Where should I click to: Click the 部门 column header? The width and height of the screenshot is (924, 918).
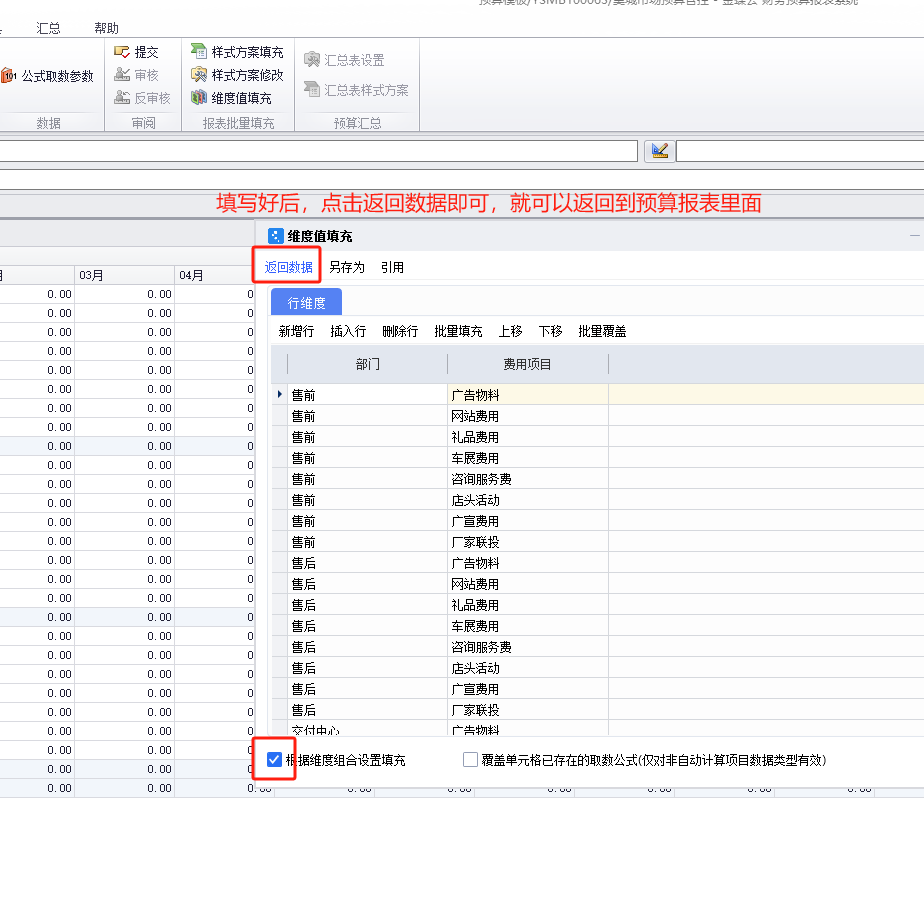tap(368, 364)
